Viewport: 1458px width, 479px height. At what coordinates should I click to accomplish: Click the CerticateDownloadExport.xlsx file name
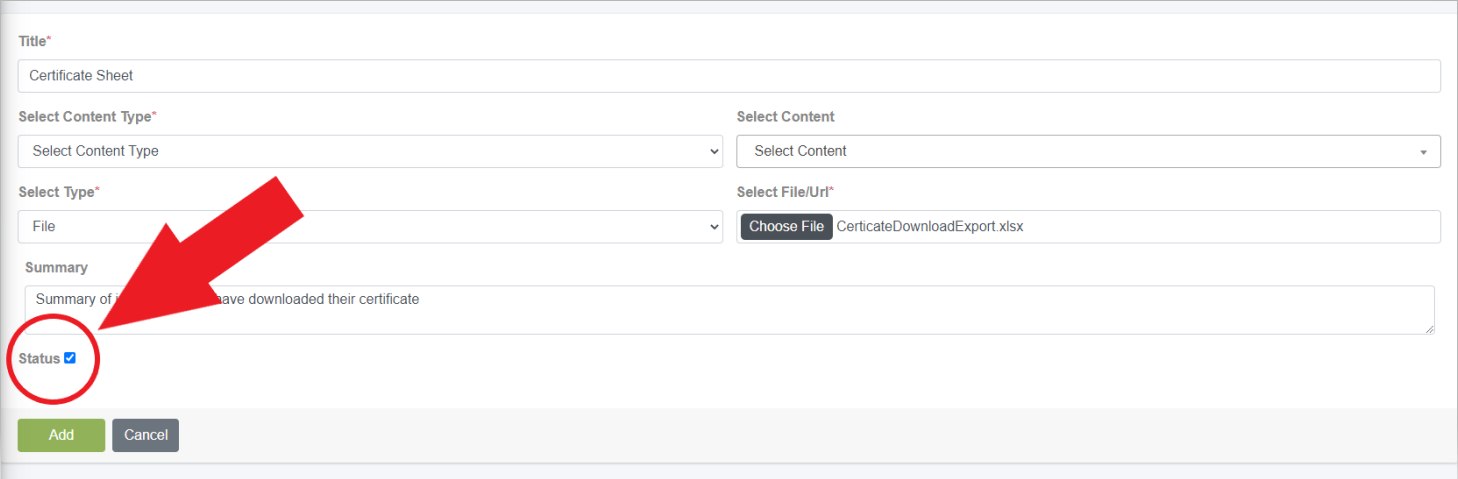930,227
